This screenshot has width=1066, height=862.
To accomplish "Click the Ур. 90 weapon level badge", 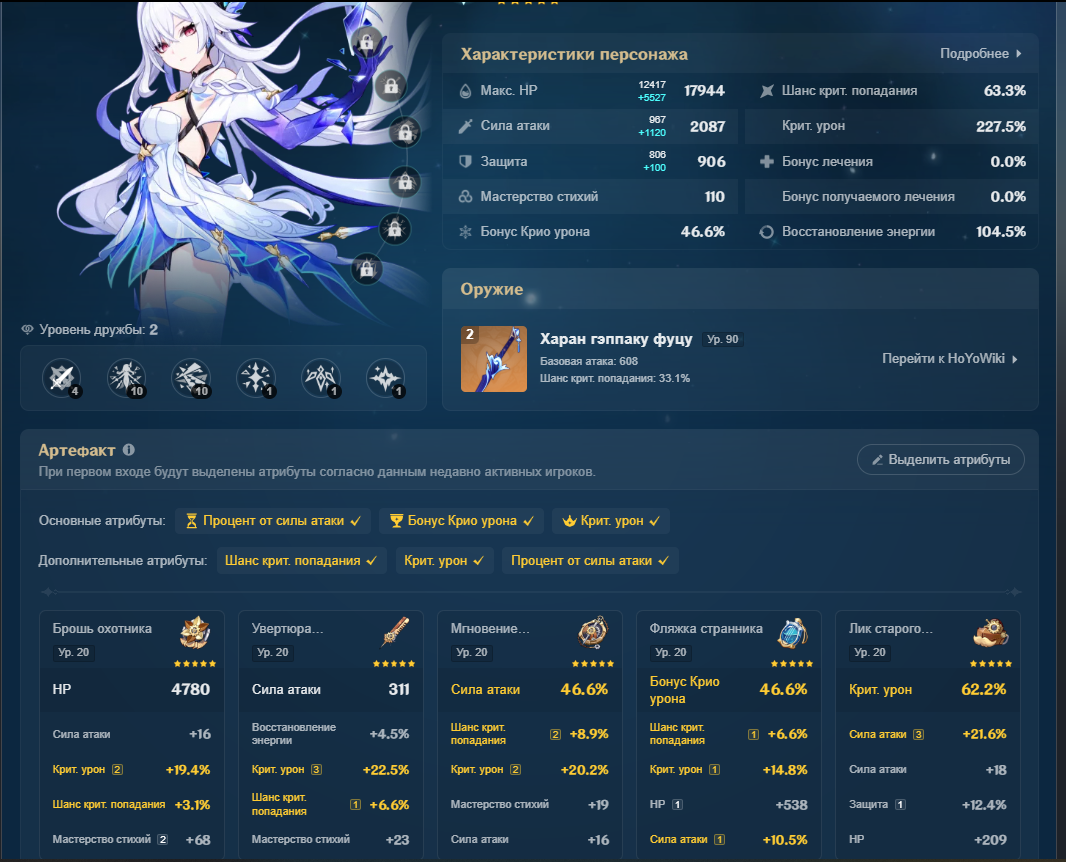I will (x=723, y=339).
